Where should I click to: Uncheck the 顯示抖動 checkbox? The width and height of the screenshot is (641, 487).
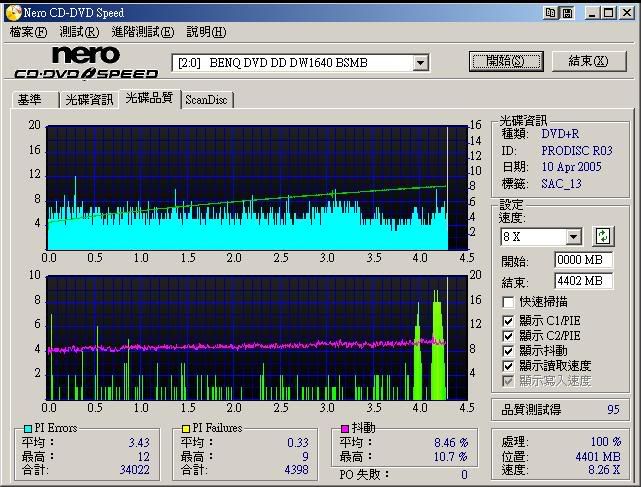tap(509, 351)
